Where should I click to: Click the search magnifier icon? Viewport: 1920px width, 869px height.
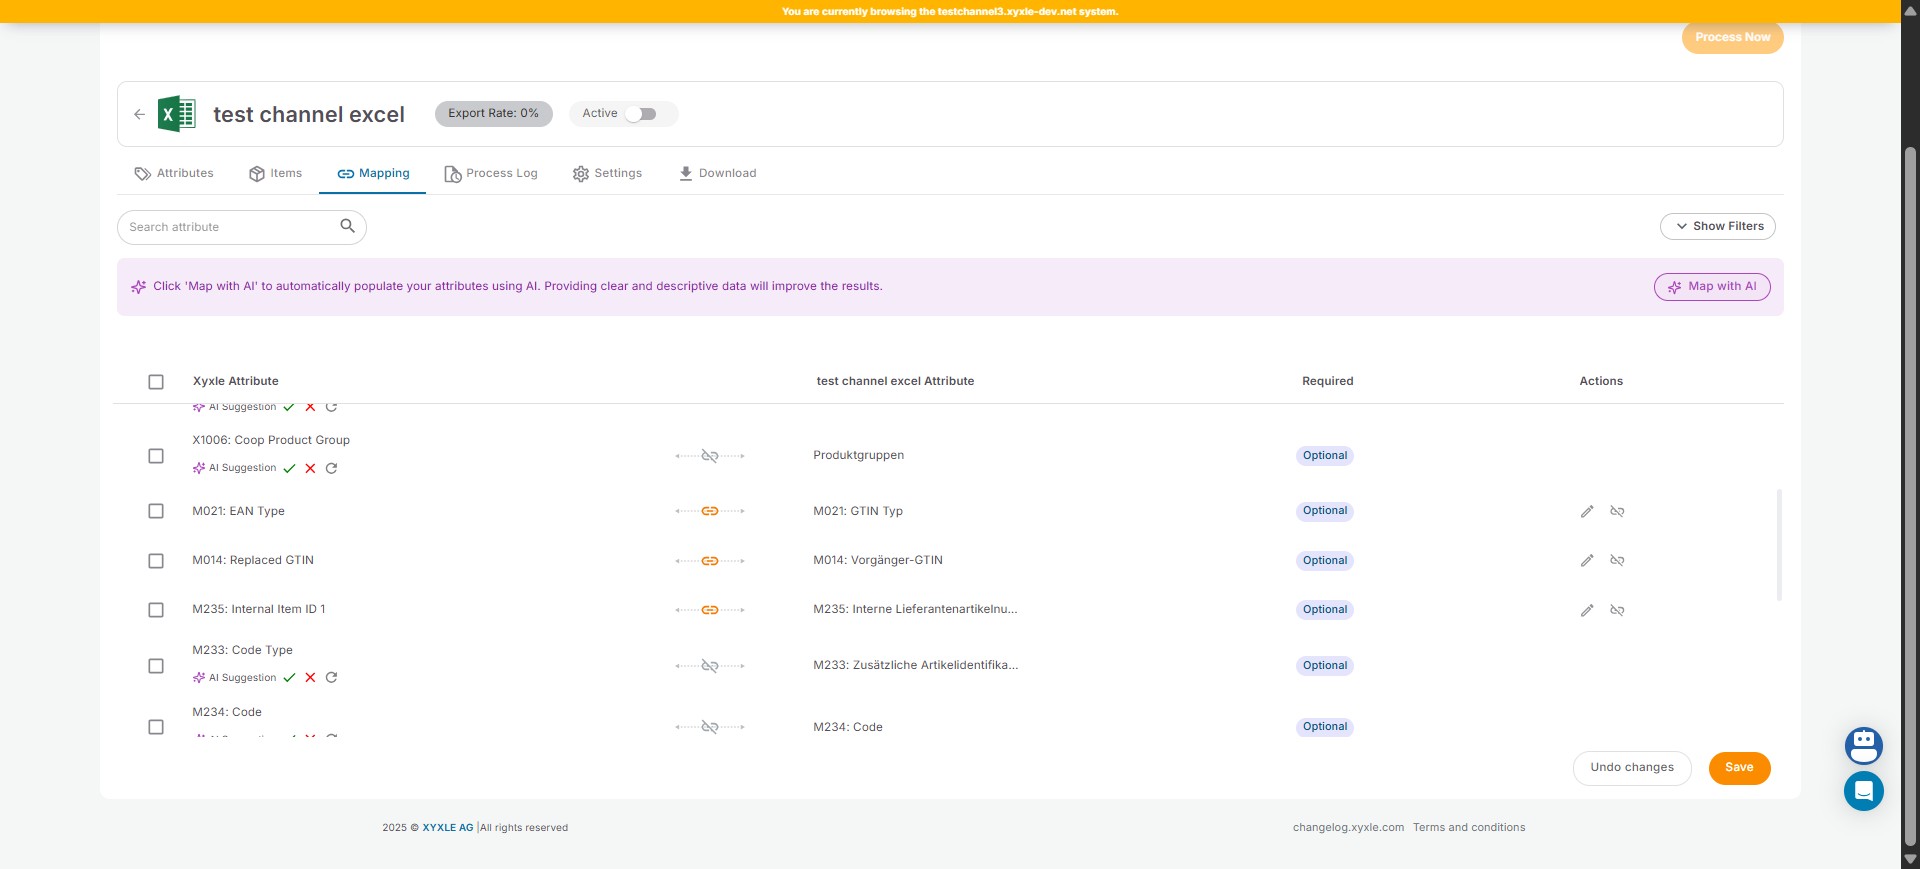(347, 226)
